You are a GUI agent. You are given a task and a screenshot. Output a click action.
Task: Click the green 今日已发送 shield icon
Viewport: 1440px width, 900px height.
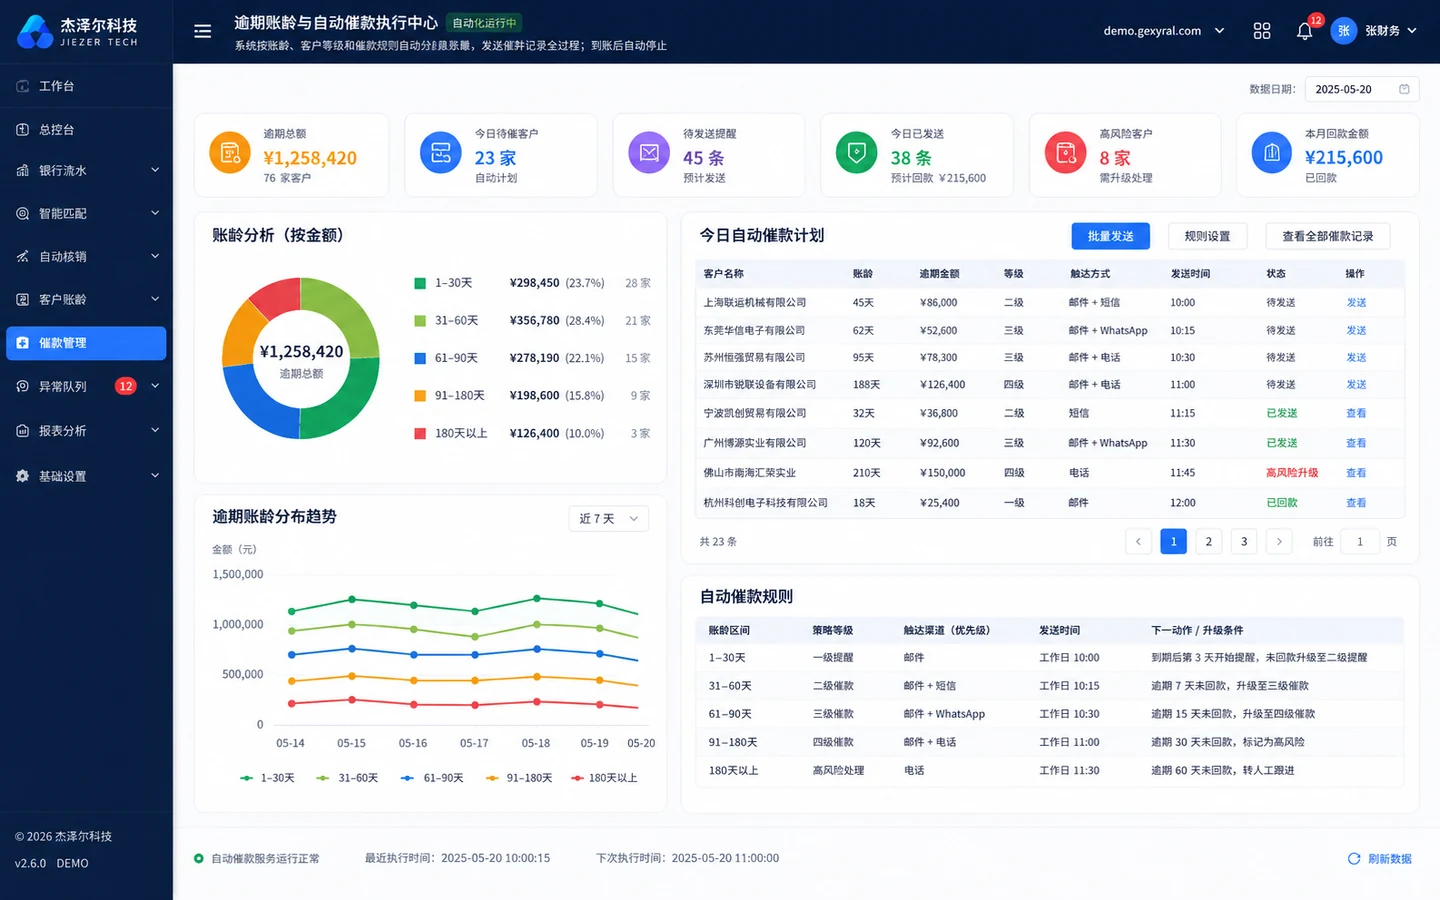coord(856,153)
